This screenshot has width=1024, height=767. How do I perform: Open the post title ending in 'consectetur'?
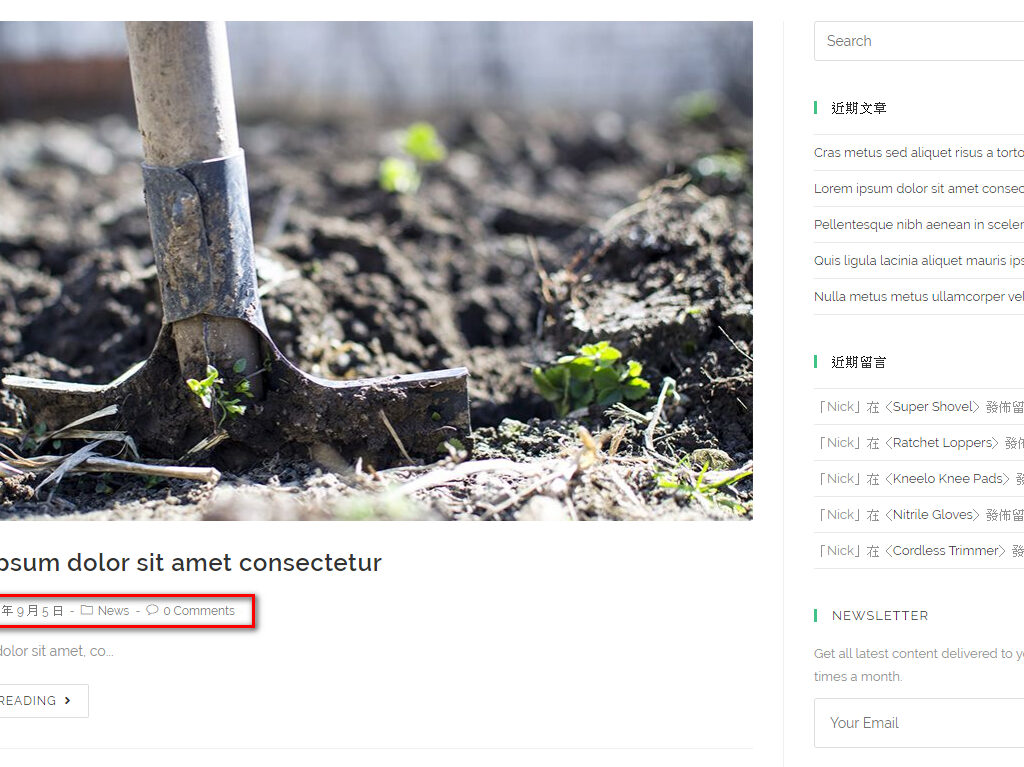[191, 563]
